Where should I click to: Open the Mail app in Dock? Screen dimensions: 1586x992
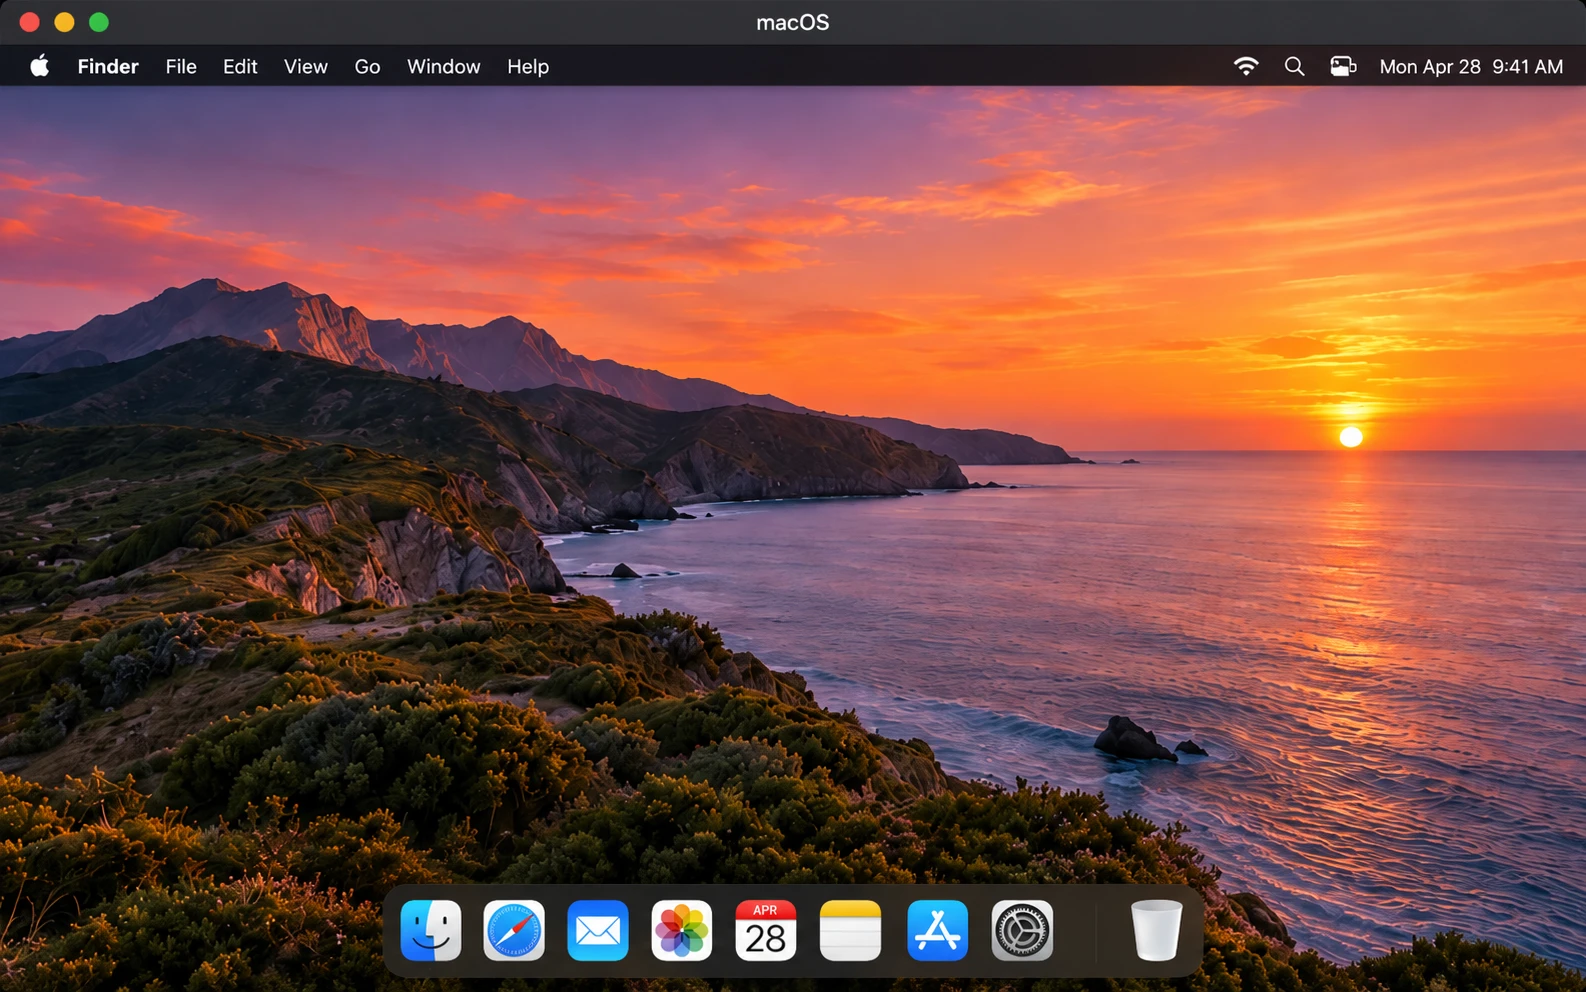tap(598, 930)
